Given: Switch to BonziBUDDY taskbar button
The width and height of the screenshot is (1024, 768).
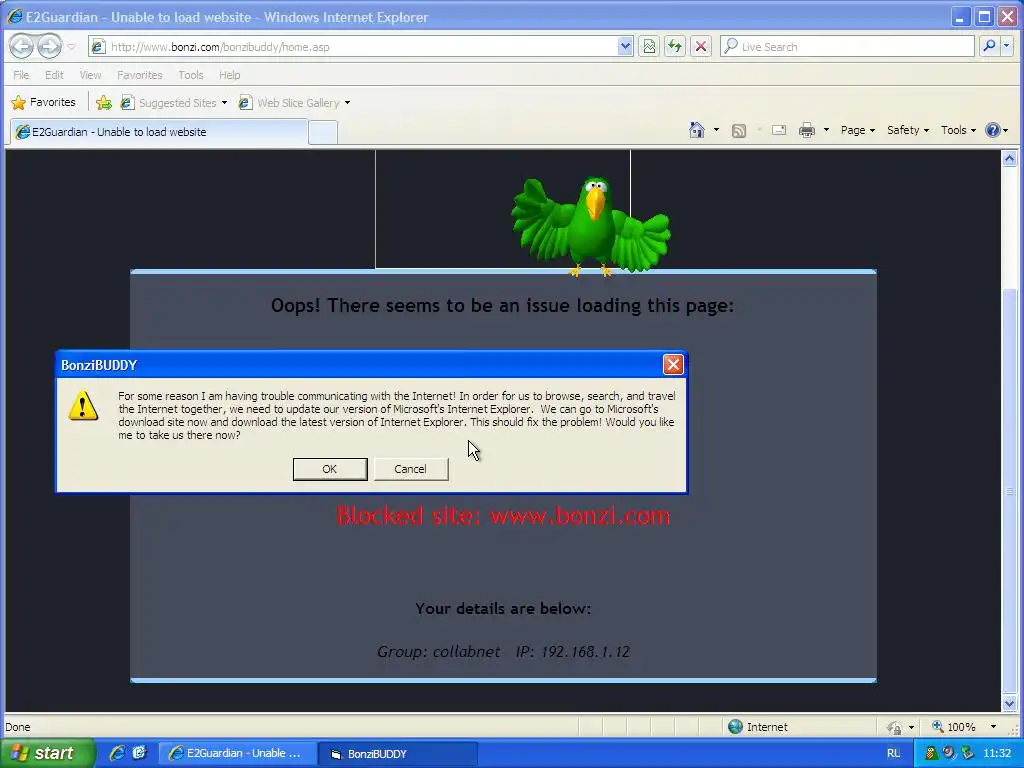Looking at the screenshot, I should click(x=398, y=754).
